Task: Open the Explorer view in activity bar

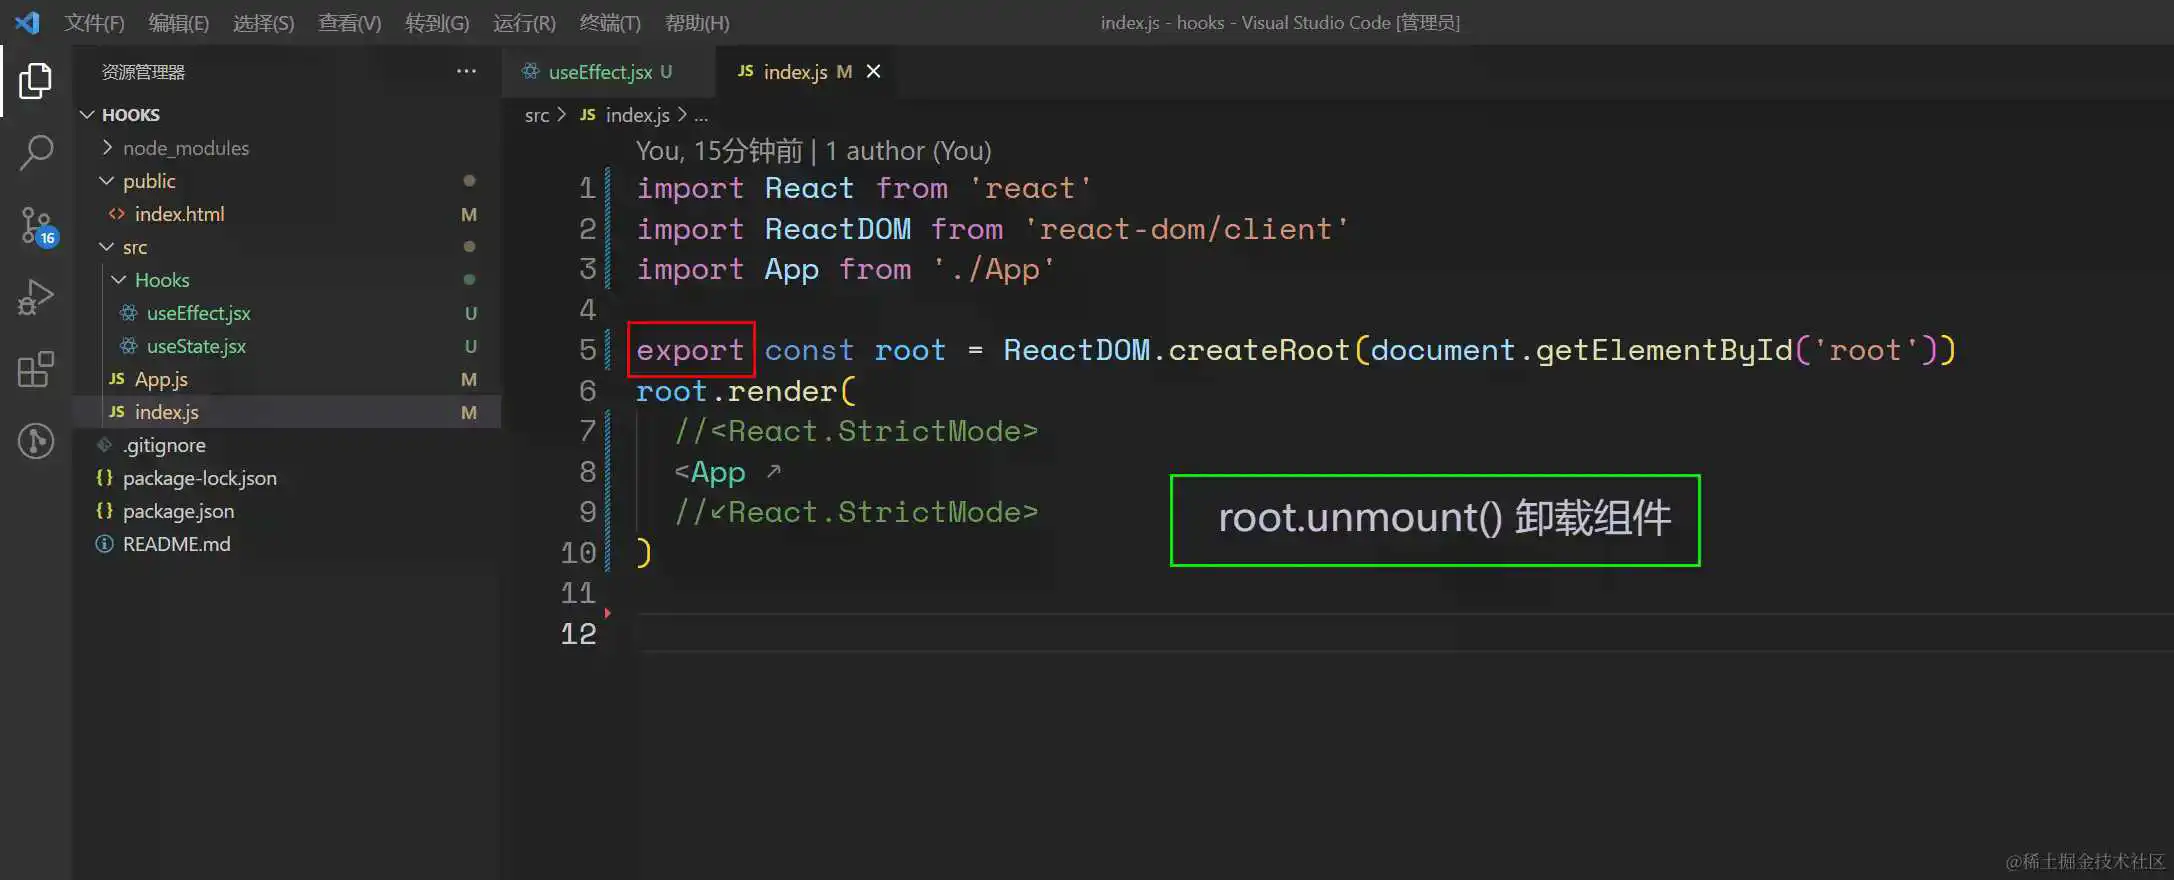Action: [x=36, y=81]
